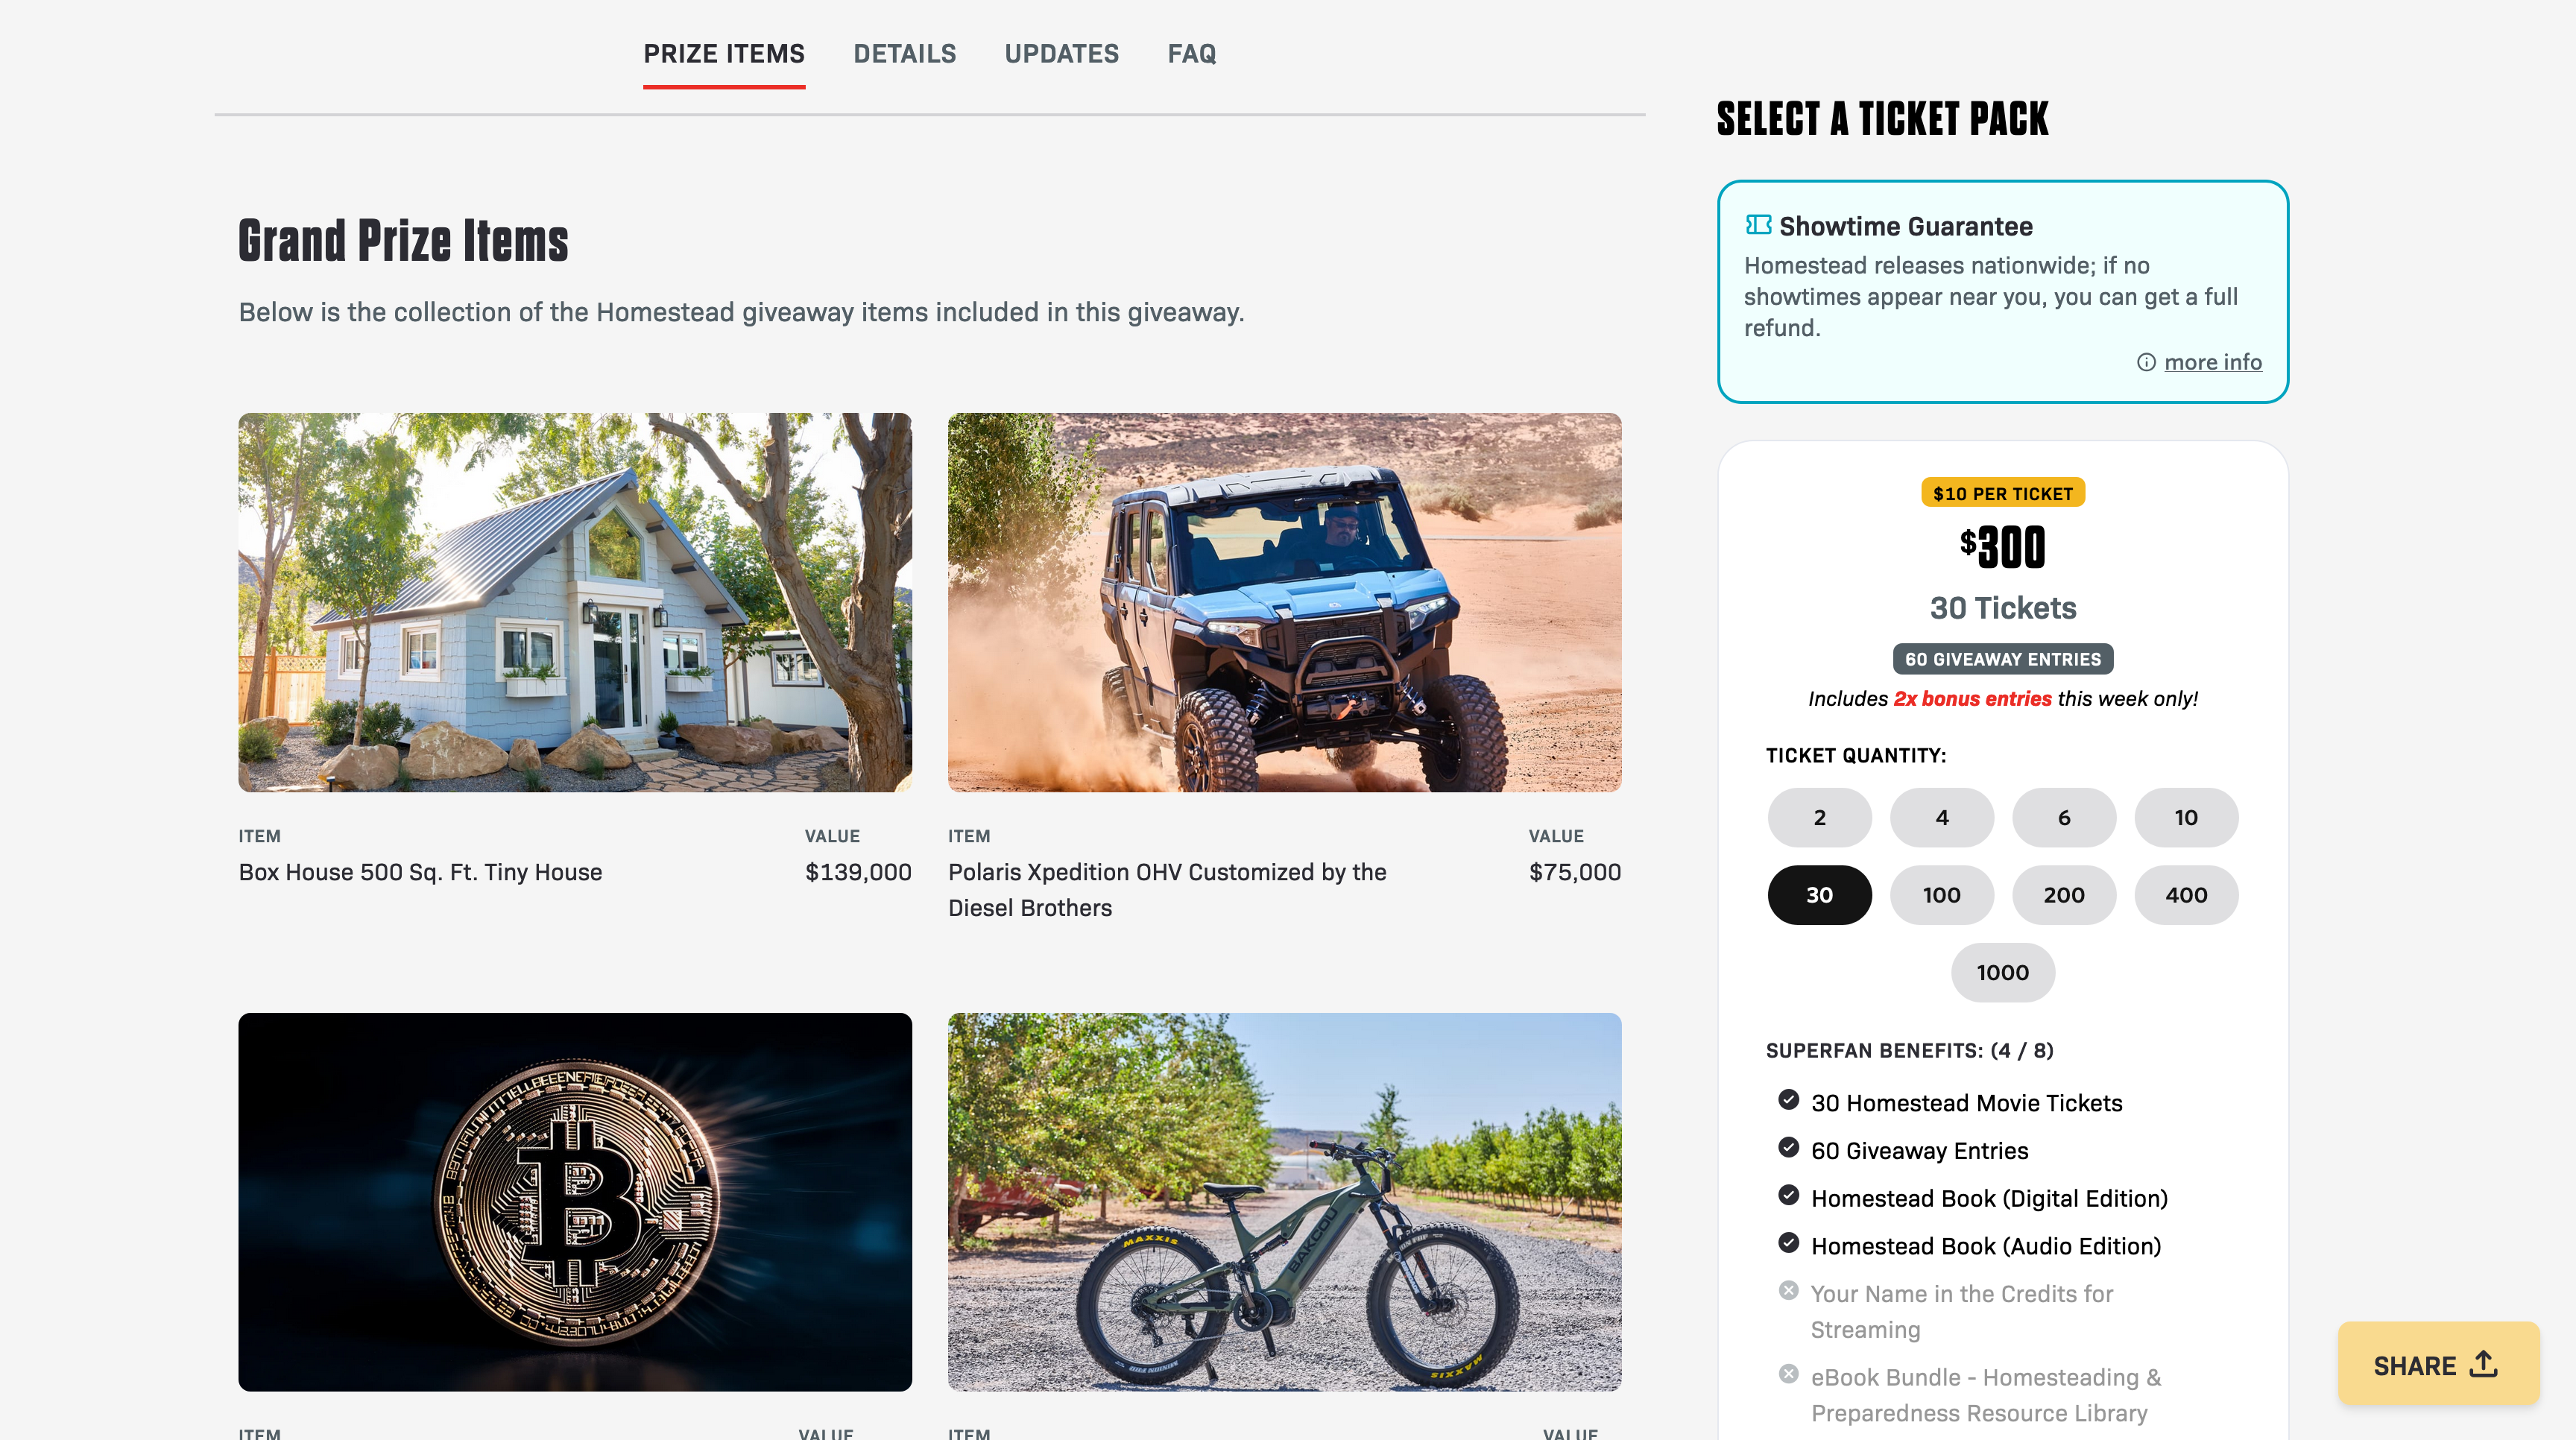The width and height of the screenshot is (2576, 1440).
Task: Click the yellow Share button
Action: pos(2438,1364)
